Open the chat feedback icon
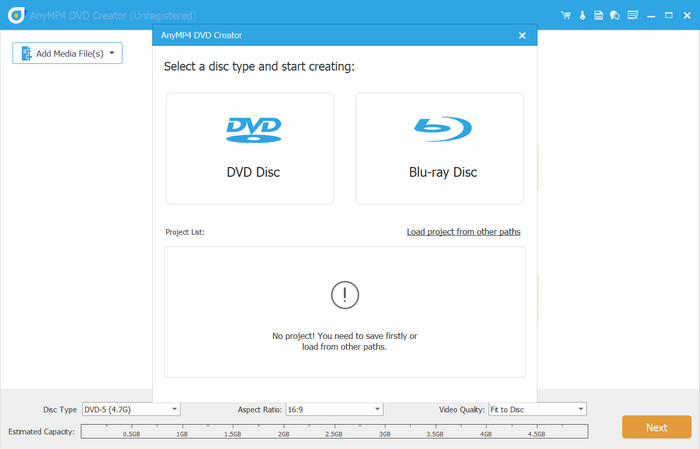The width and height of the screenshot is (700, 449). tap(615, 15)
